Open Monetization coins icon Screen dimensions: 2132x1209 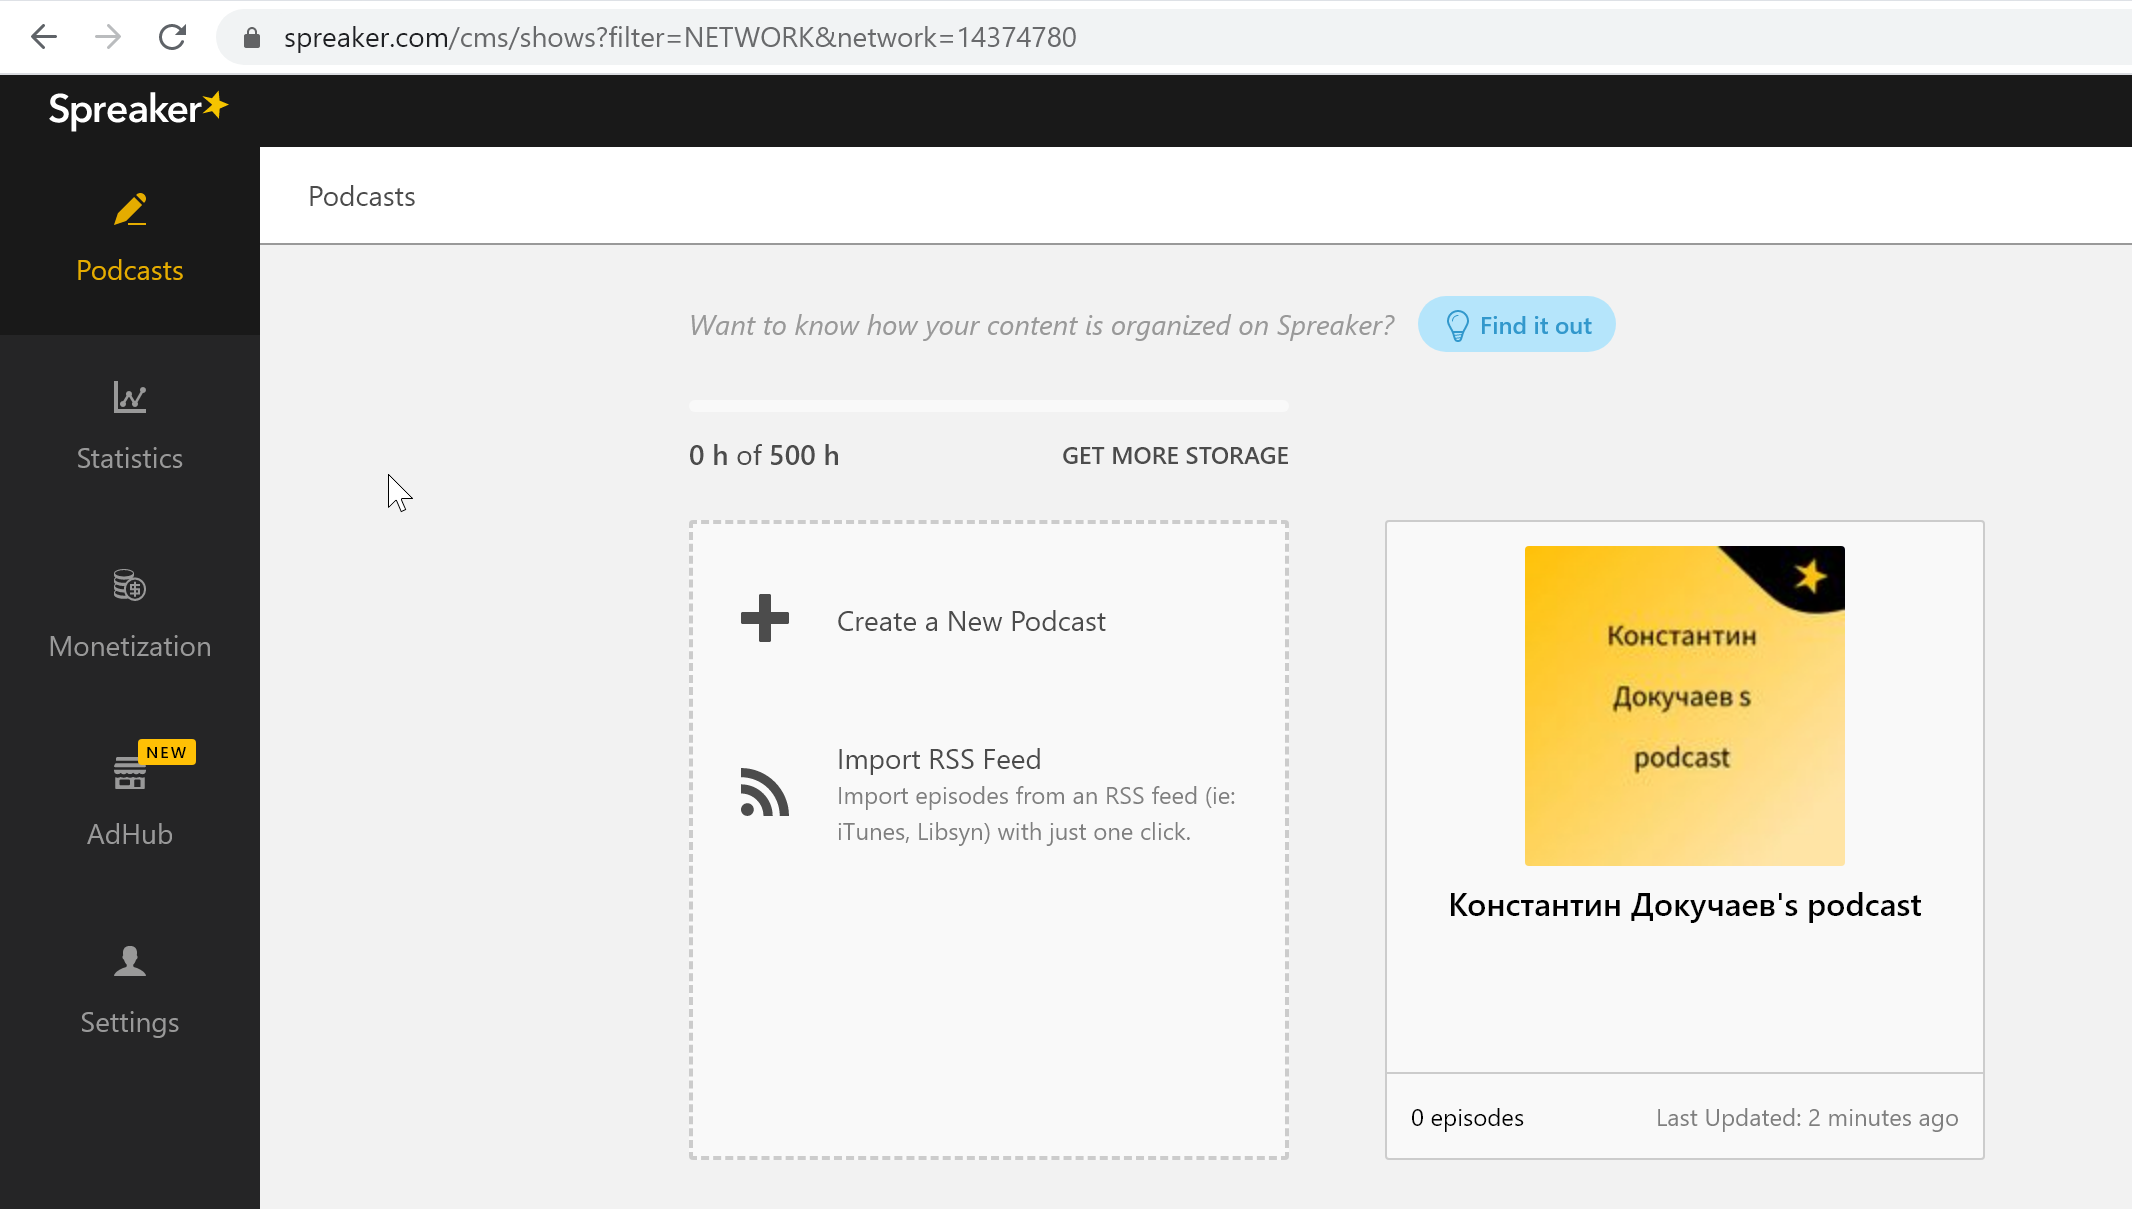(x=130, y=585)
